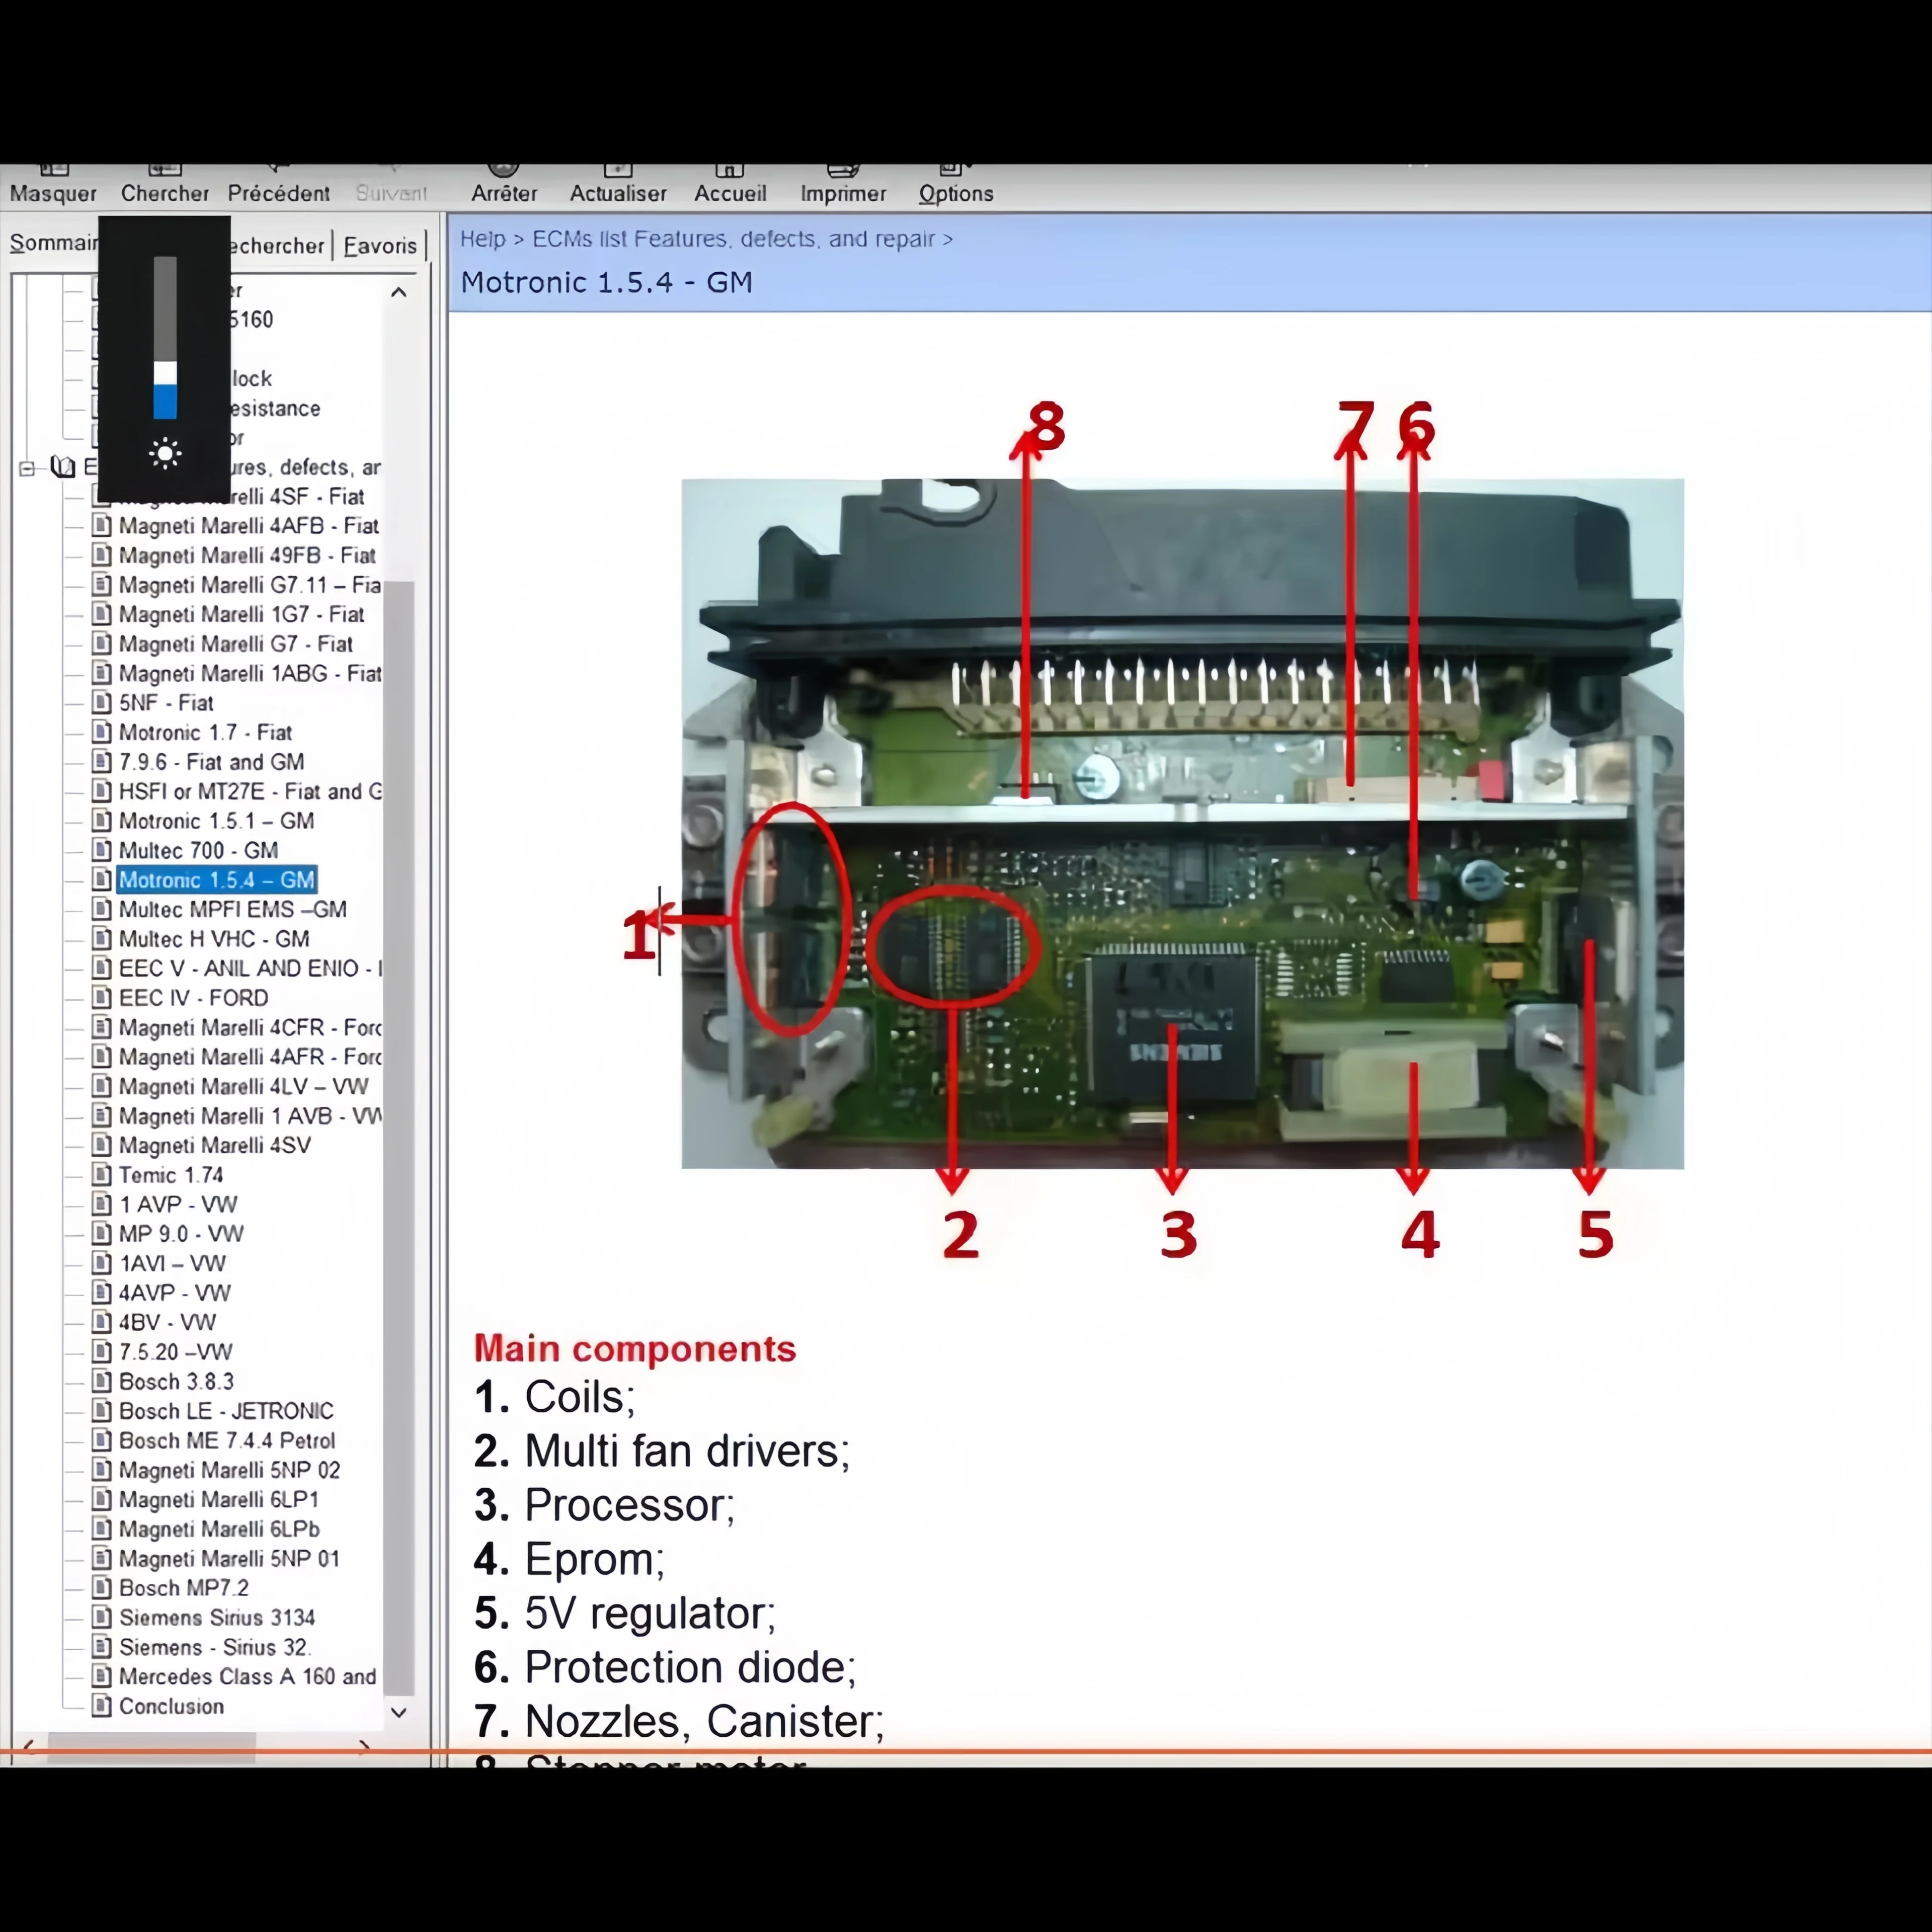Go to Accueil home page
The width and height of the screenshot is (1932, 1932).
coord(730,186)
